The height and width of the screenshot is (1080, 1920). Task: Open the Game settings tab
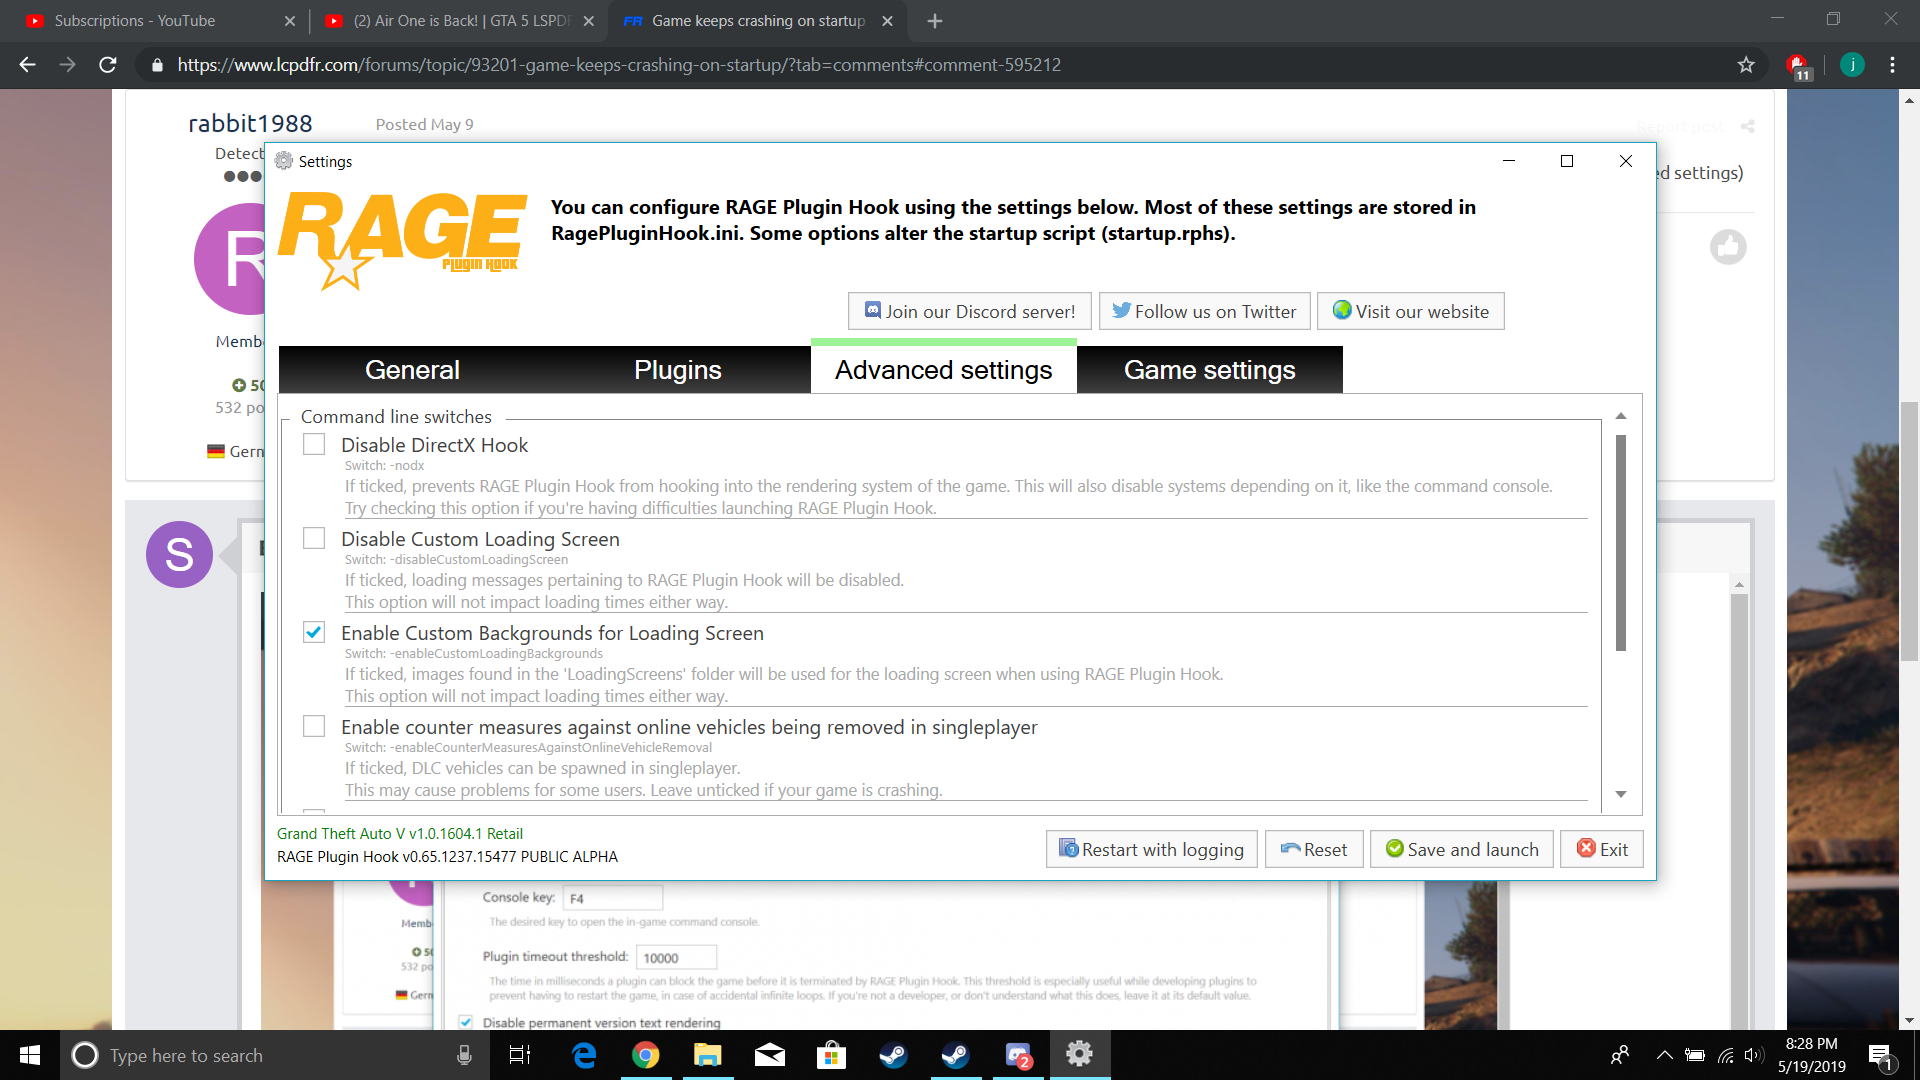click(x=1209, y=370)
